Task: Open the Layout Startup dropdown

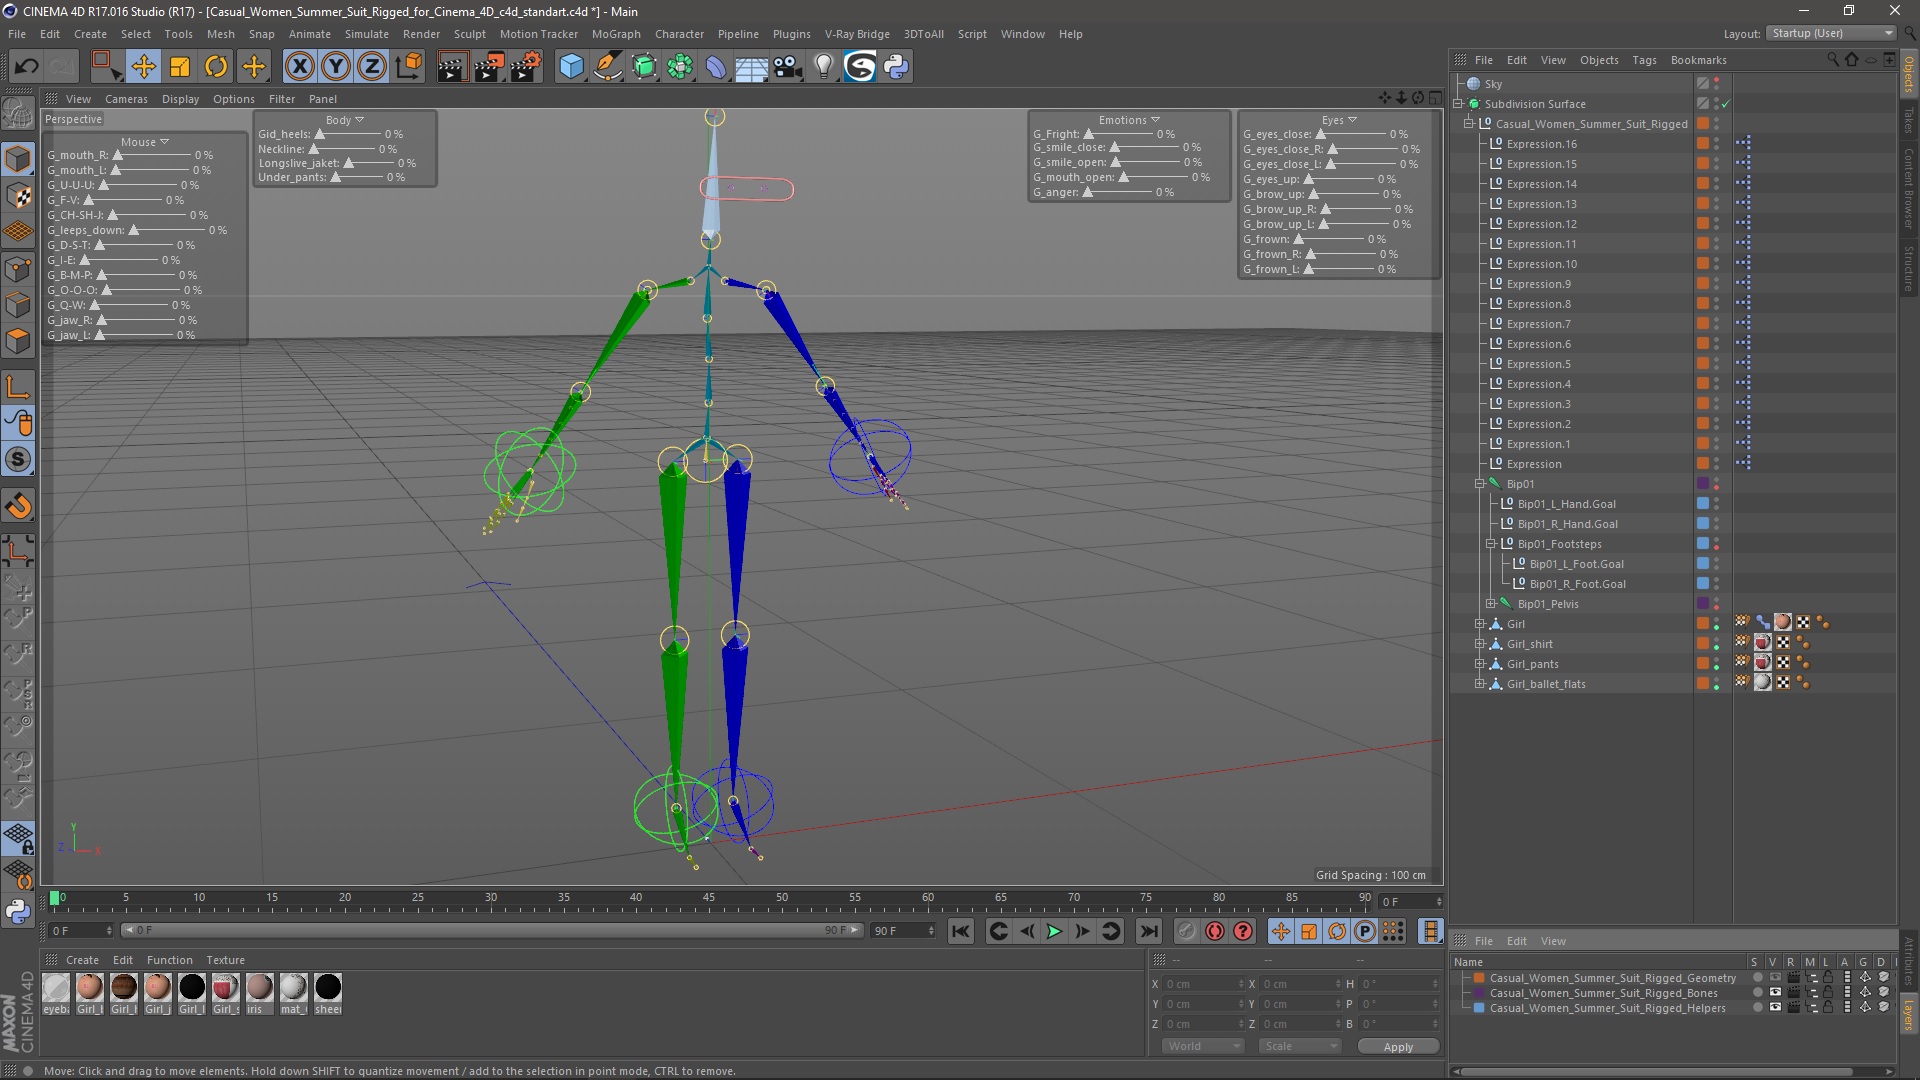Action: [1831, 33]
